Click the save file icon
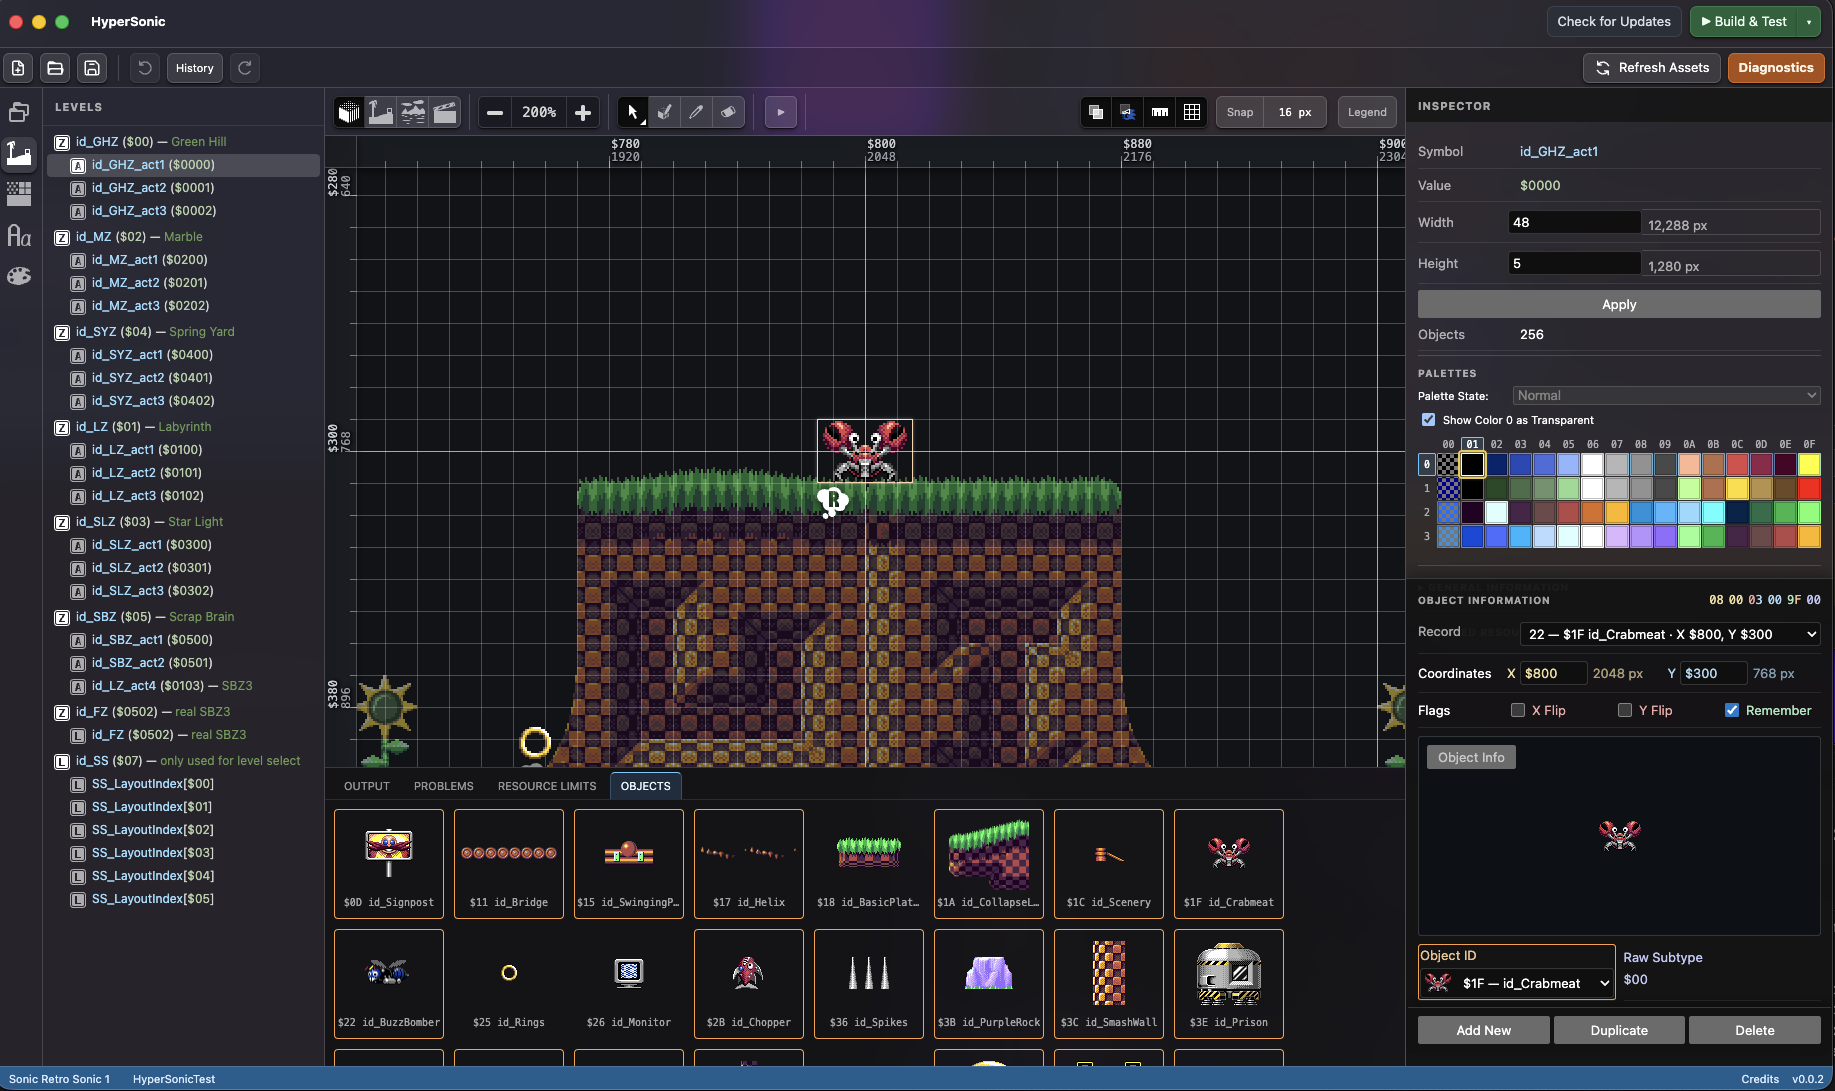Screen dimensions: 1835x1091 92,68
